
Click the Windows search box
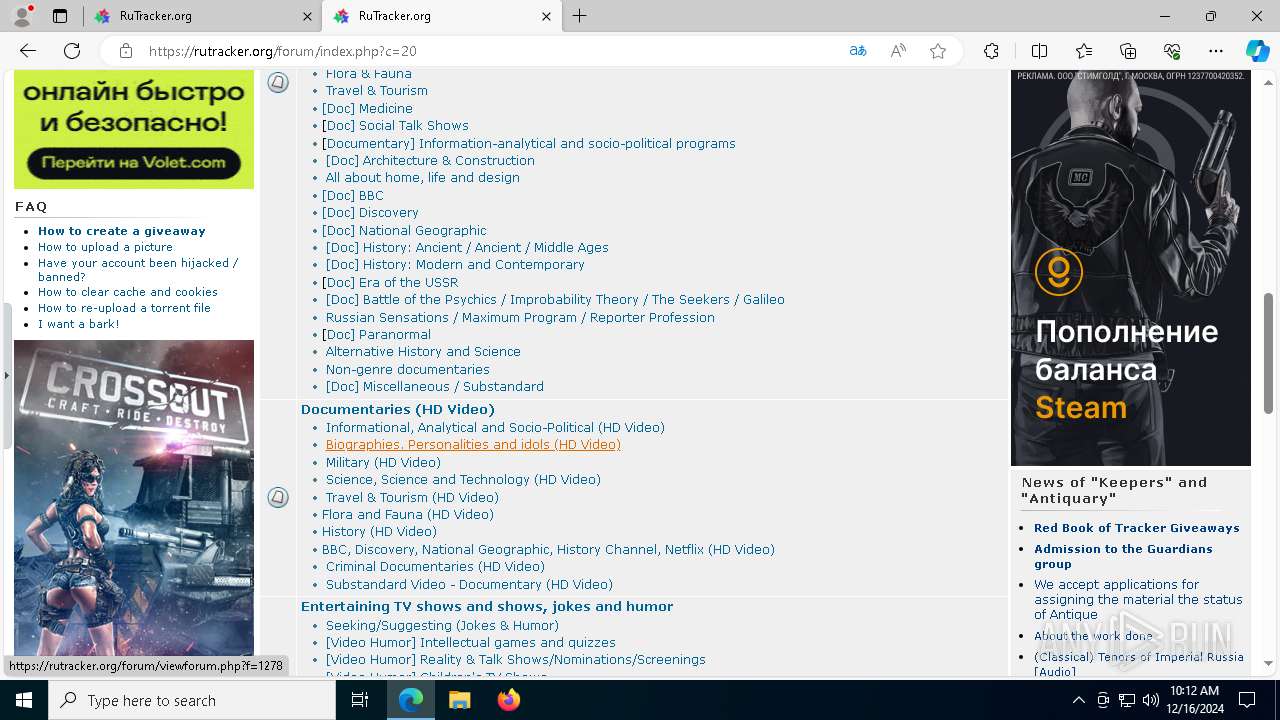(x=192, y=700)
